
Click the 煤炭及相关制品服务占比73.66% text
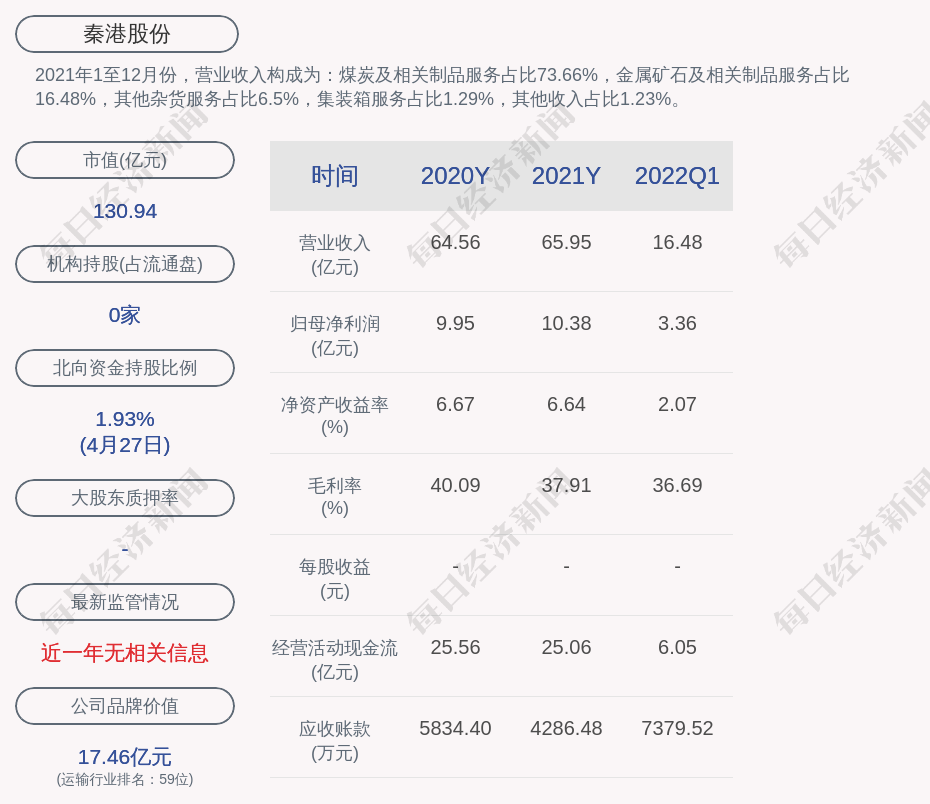click(469, 75)
